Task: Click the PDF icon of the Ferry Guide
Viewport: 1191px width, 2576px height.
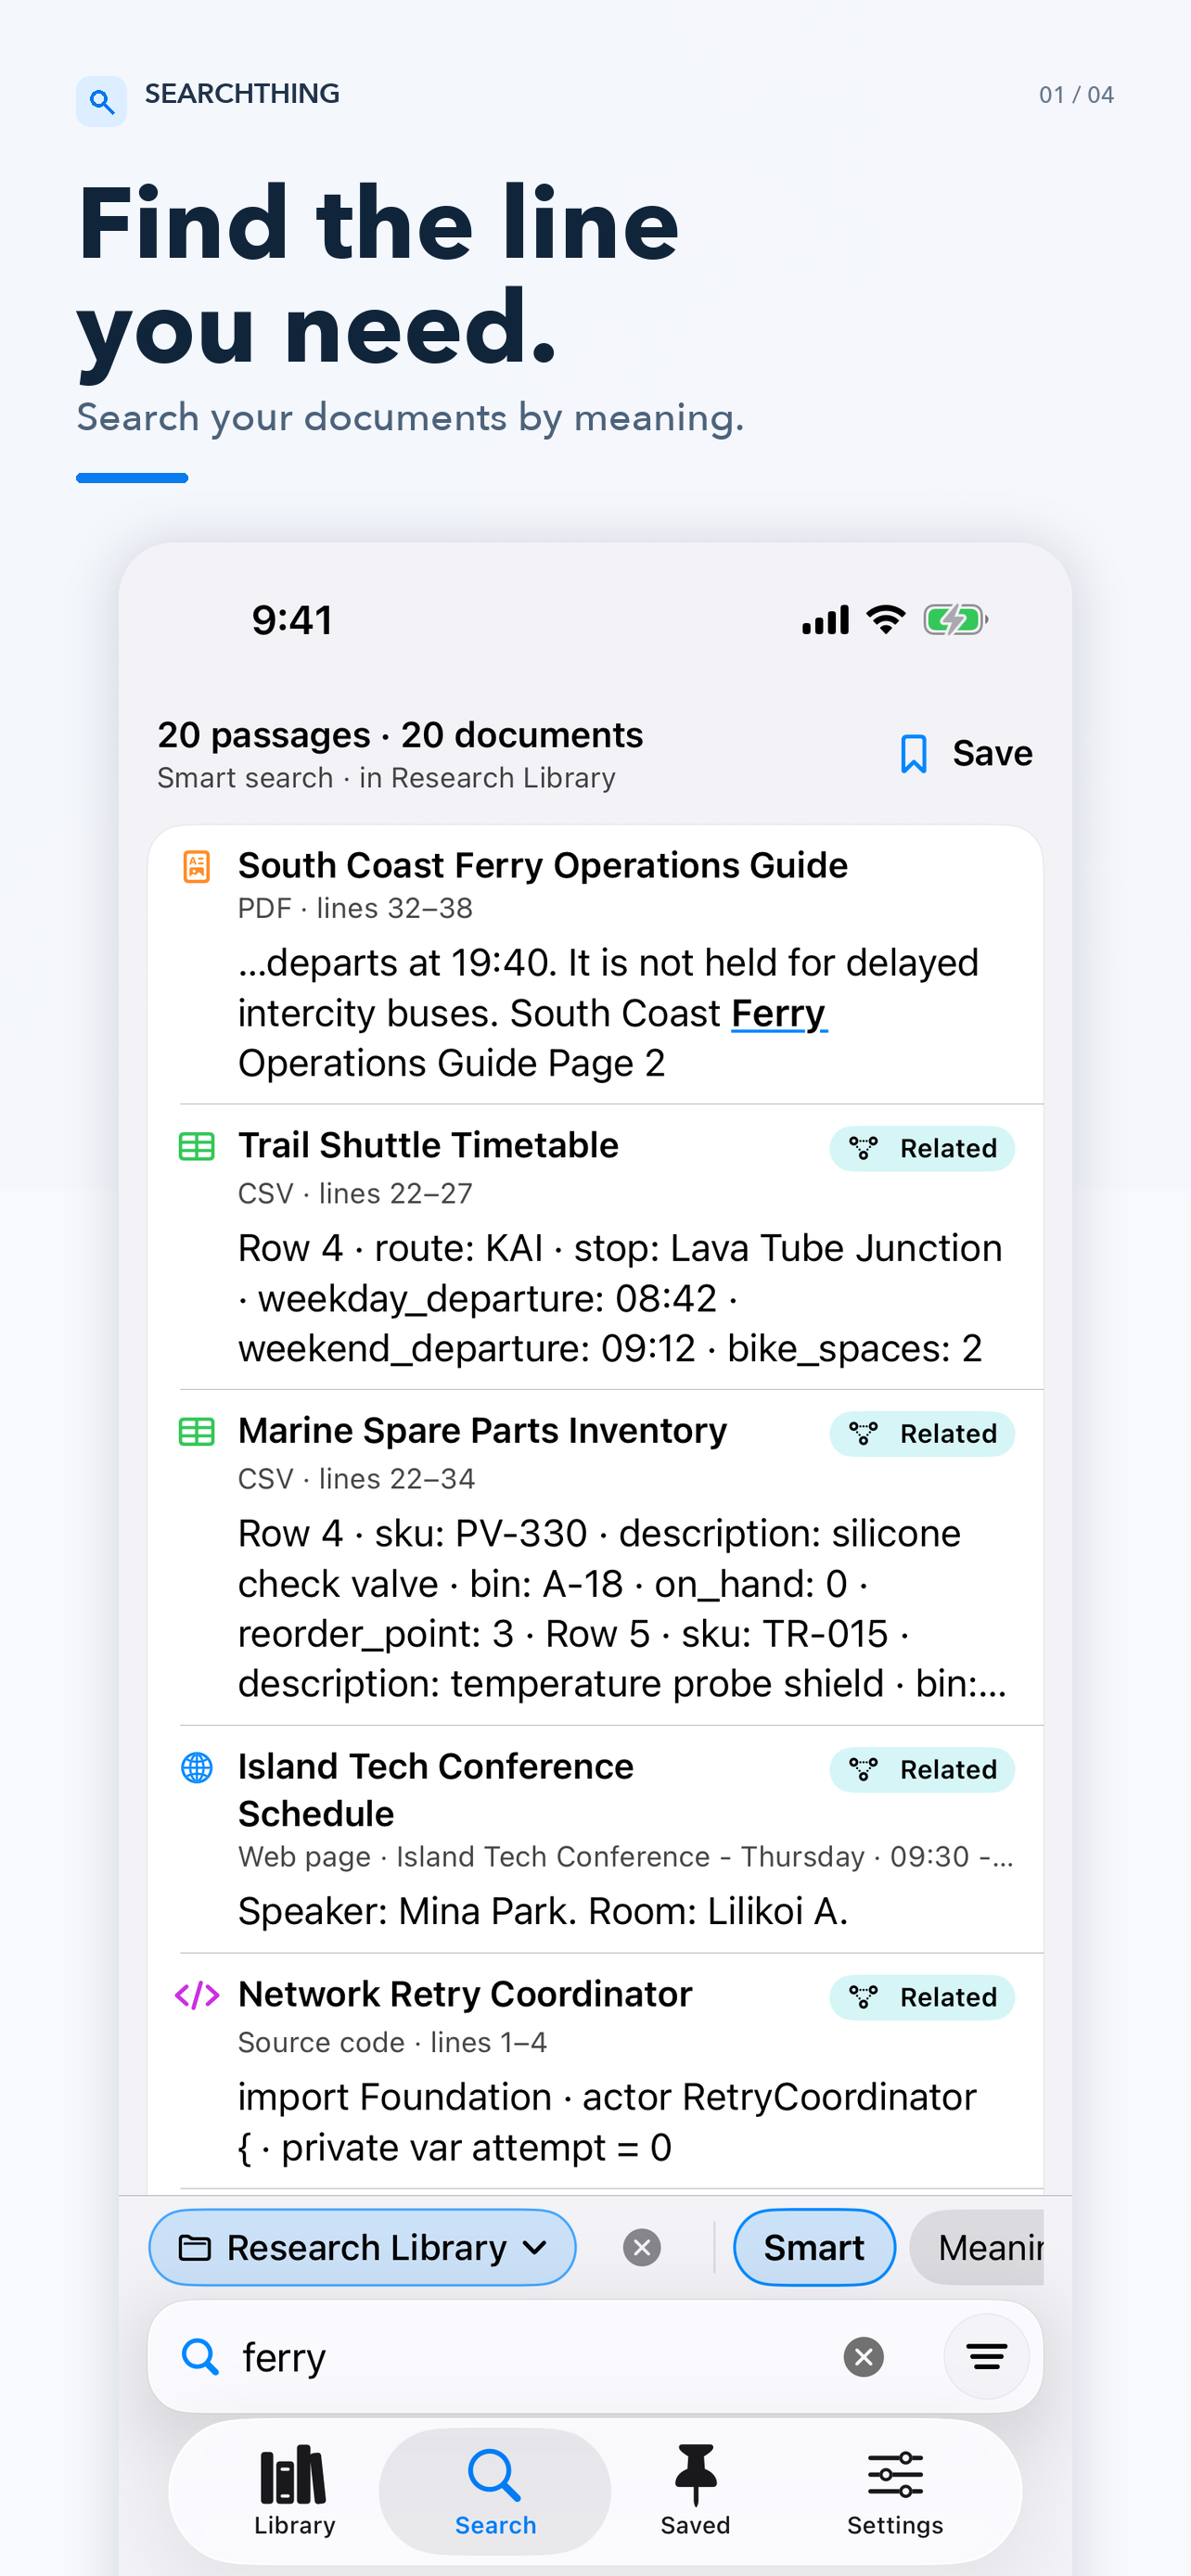Action: click(x=197, y=866)
